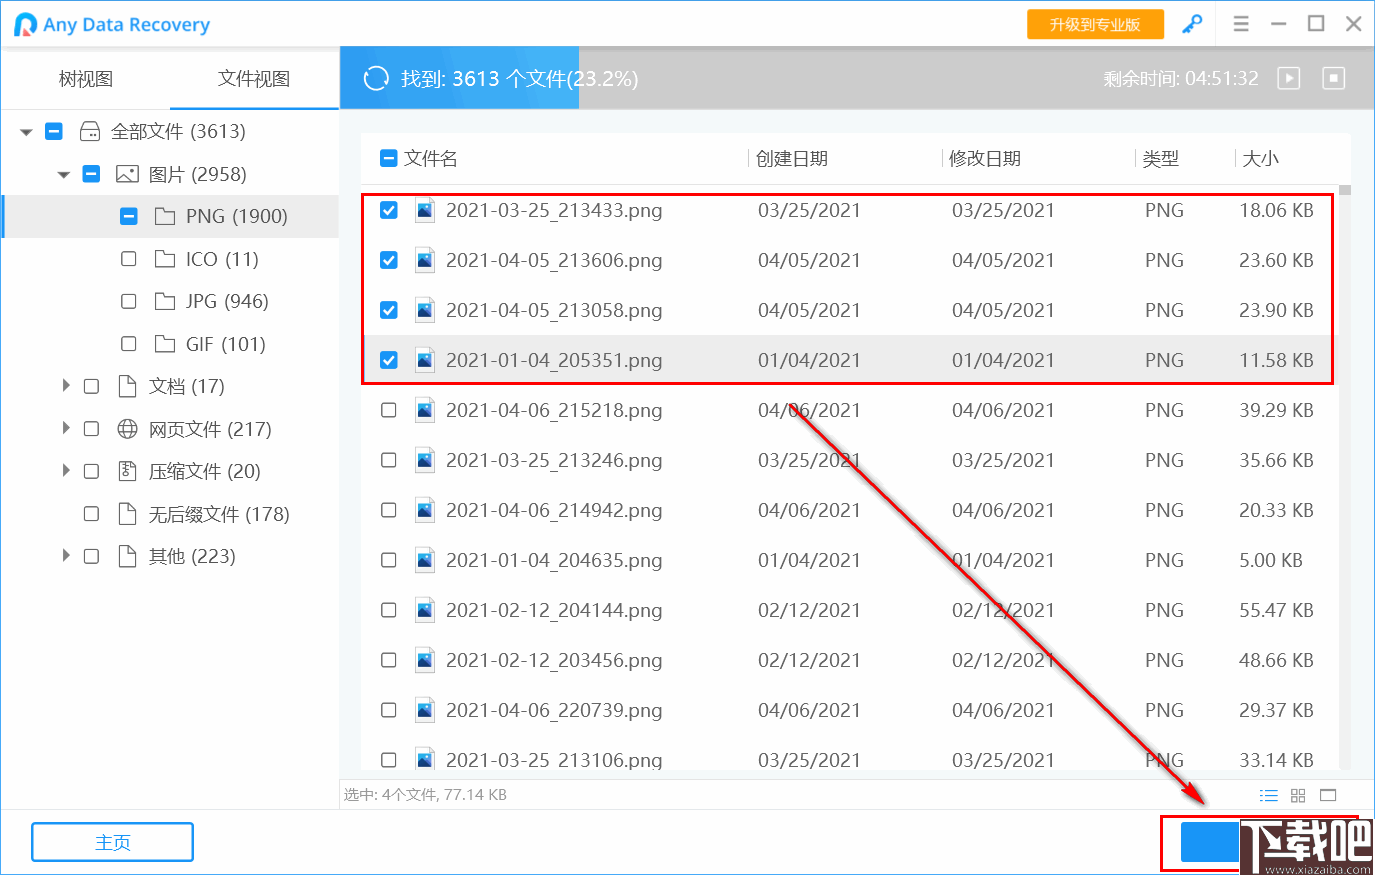Check the 2021-04-06_215218.png file checkbox
Viewport: 1375px width, 875px height.
click(389, 410)
